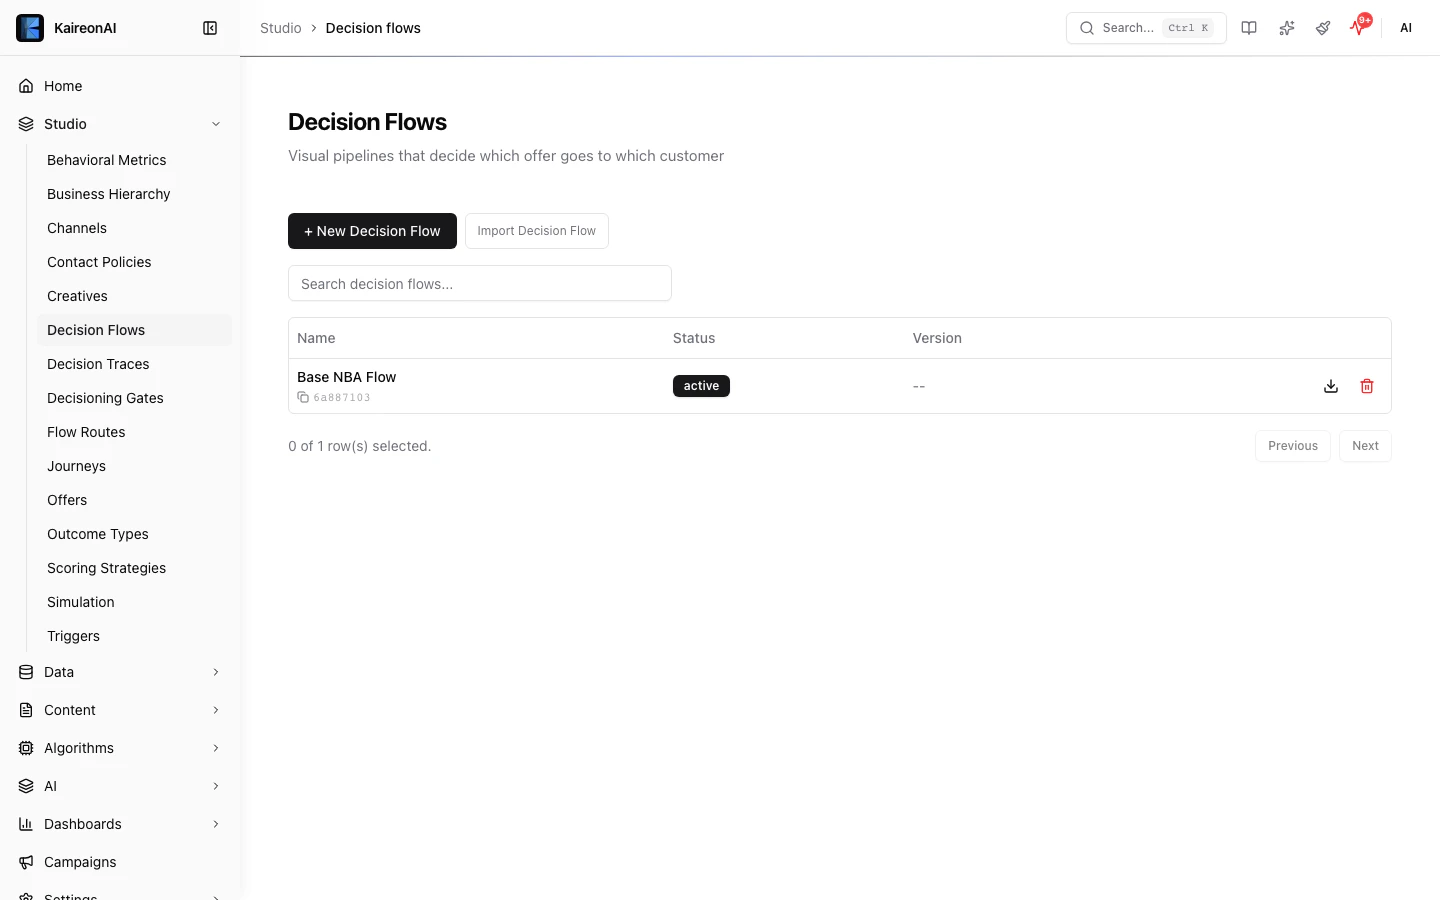Image resolution: width=1440 pixels, height=900 pixels.
Task: Open the Simulation page
Action: click(x=134, y=602)
